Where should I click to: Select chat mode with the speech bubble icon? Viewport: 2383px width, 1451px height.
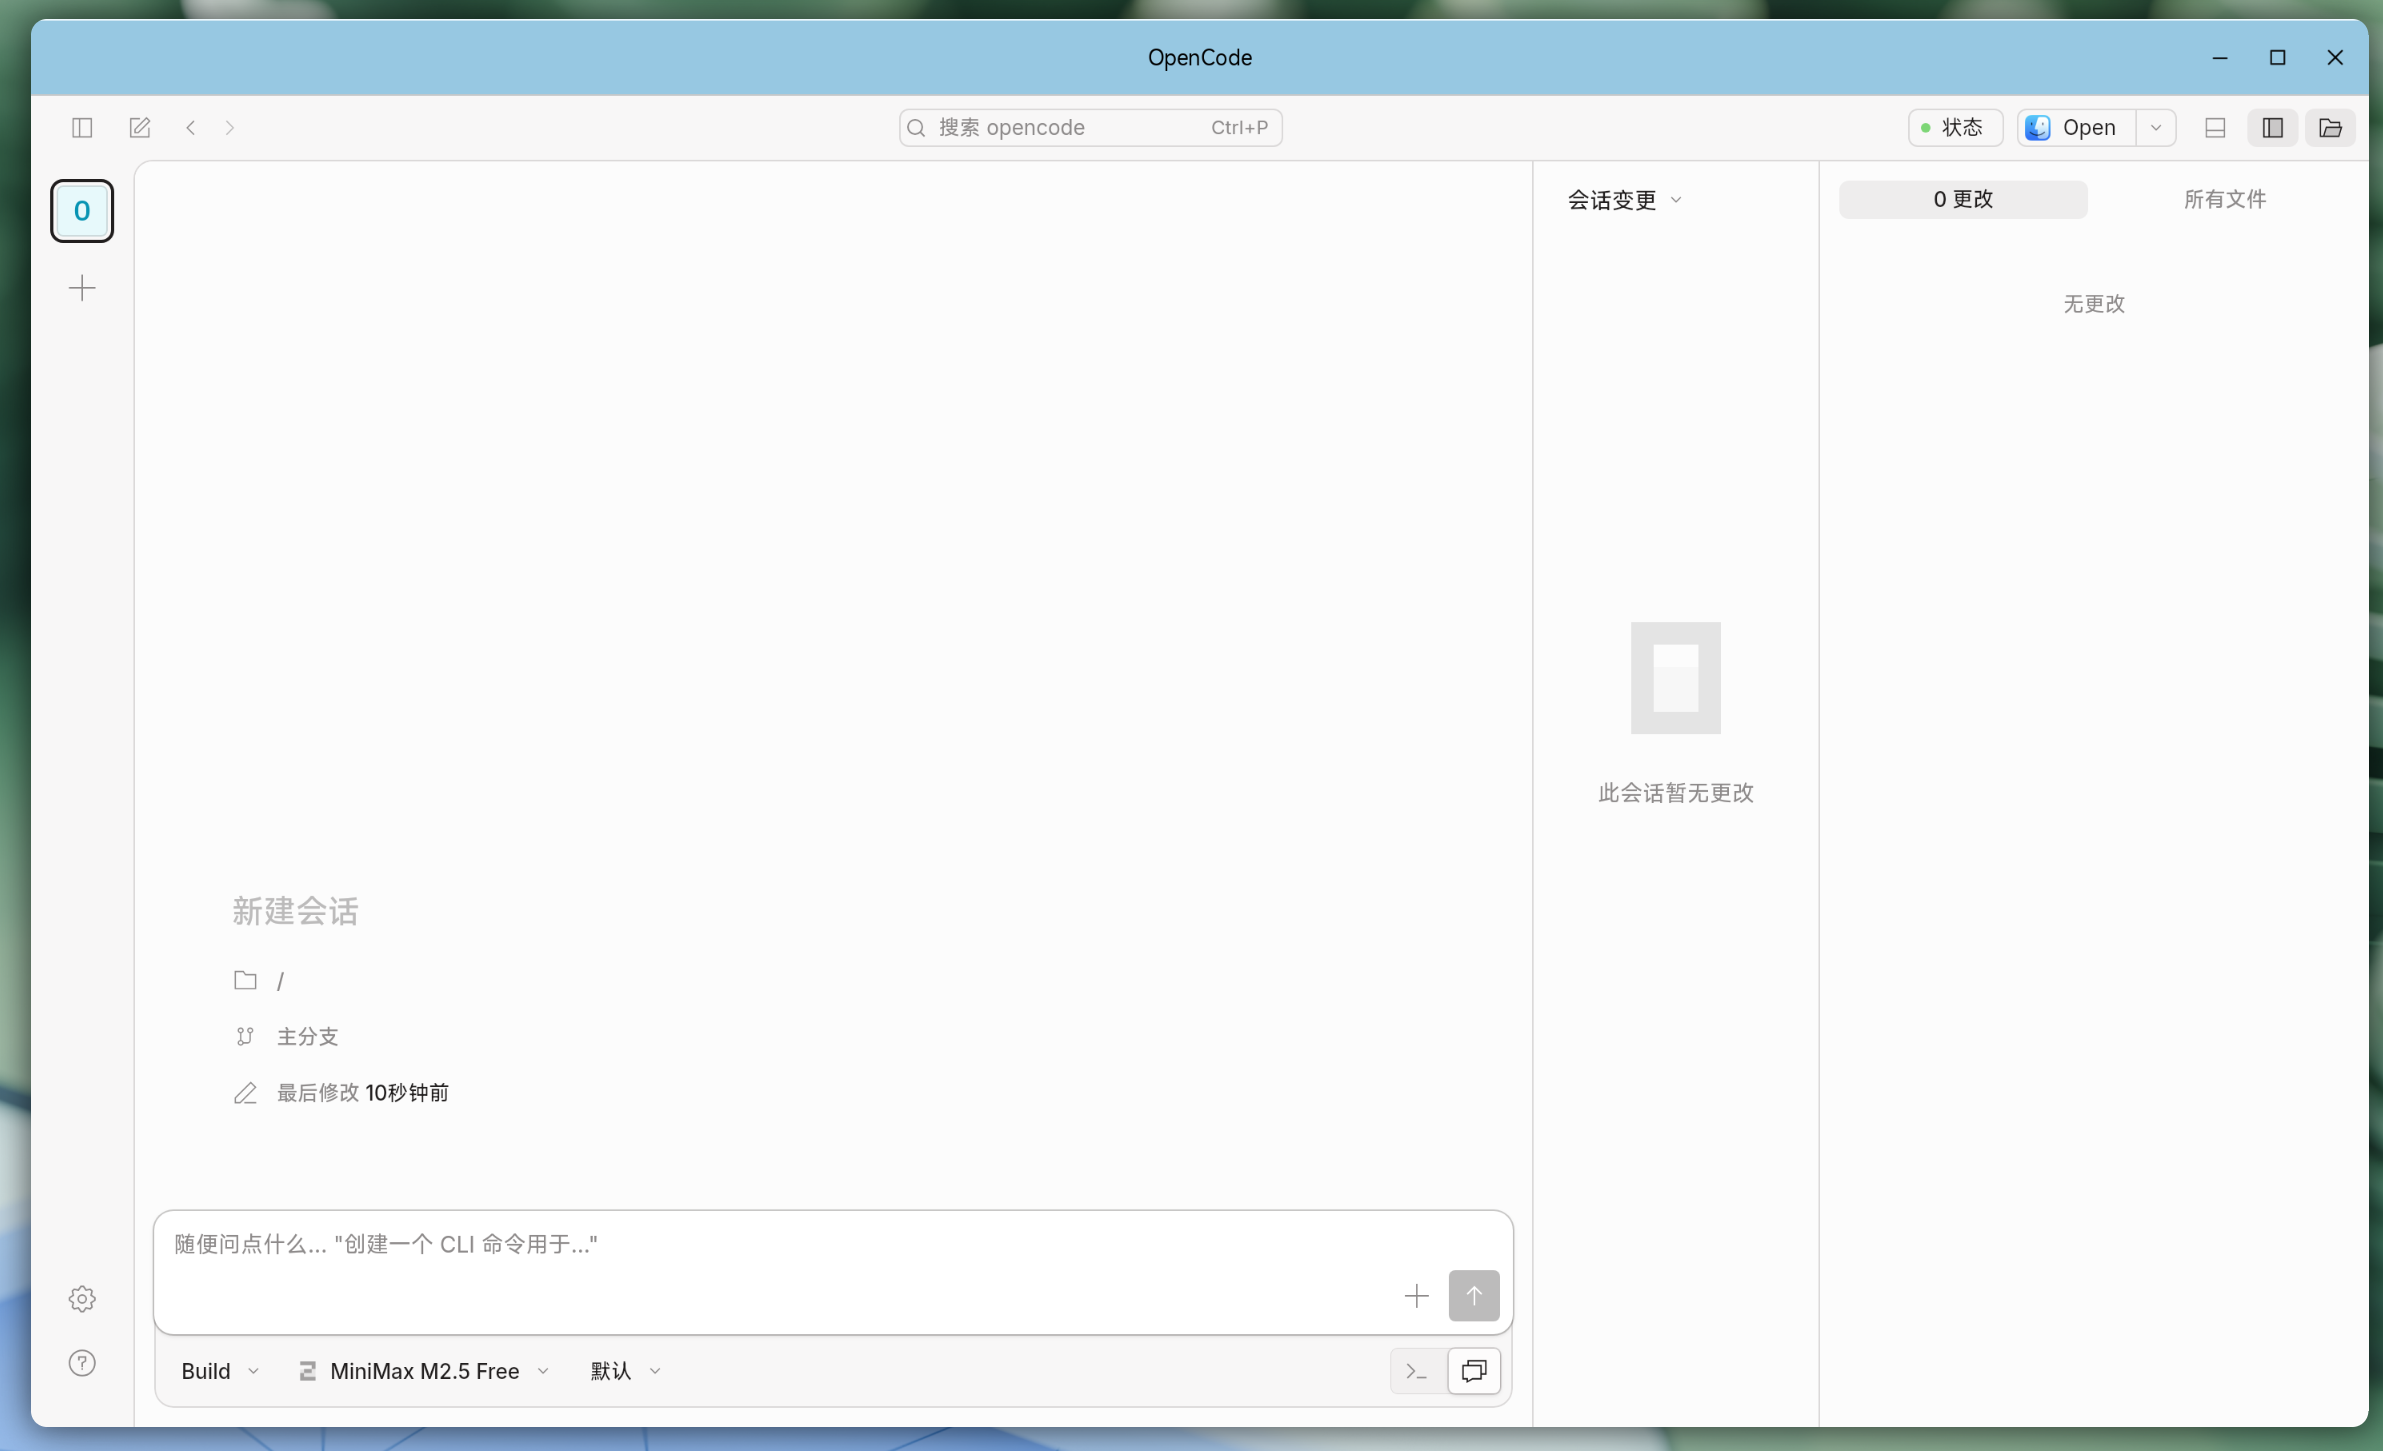tap(1474, 1371)
